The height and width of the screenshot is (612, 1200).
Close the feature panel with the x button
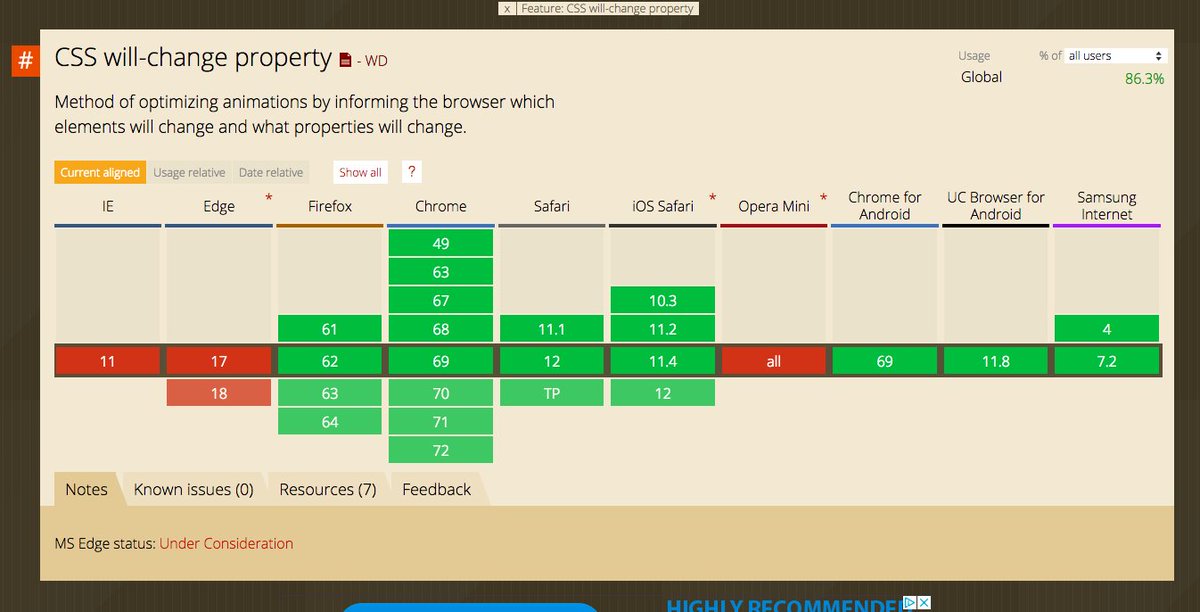507,8
